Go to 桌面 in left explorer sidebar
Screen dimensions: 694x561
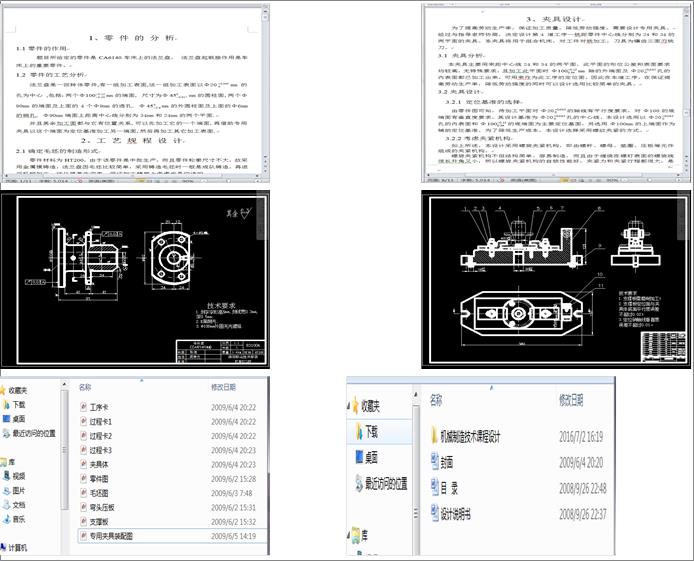(x=14, y=419)
